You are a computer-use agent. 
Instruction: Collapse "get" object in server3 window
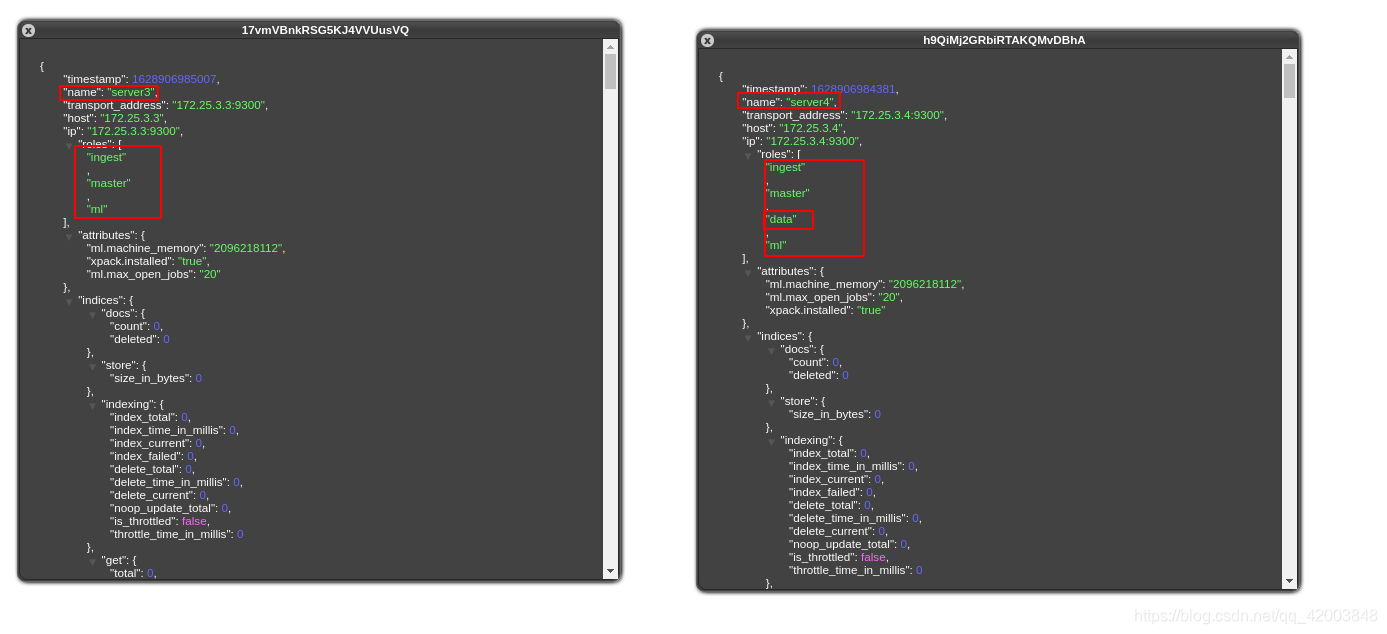coord(92,561)
